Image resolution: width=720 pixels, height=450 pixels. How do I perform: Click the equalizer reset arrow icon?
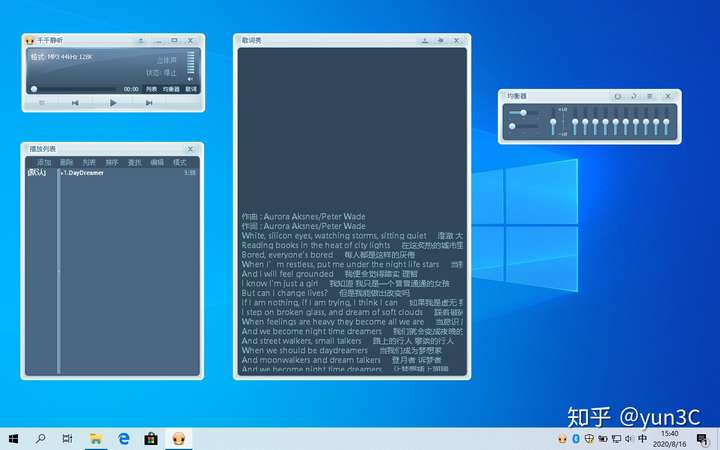click(634, 96)
